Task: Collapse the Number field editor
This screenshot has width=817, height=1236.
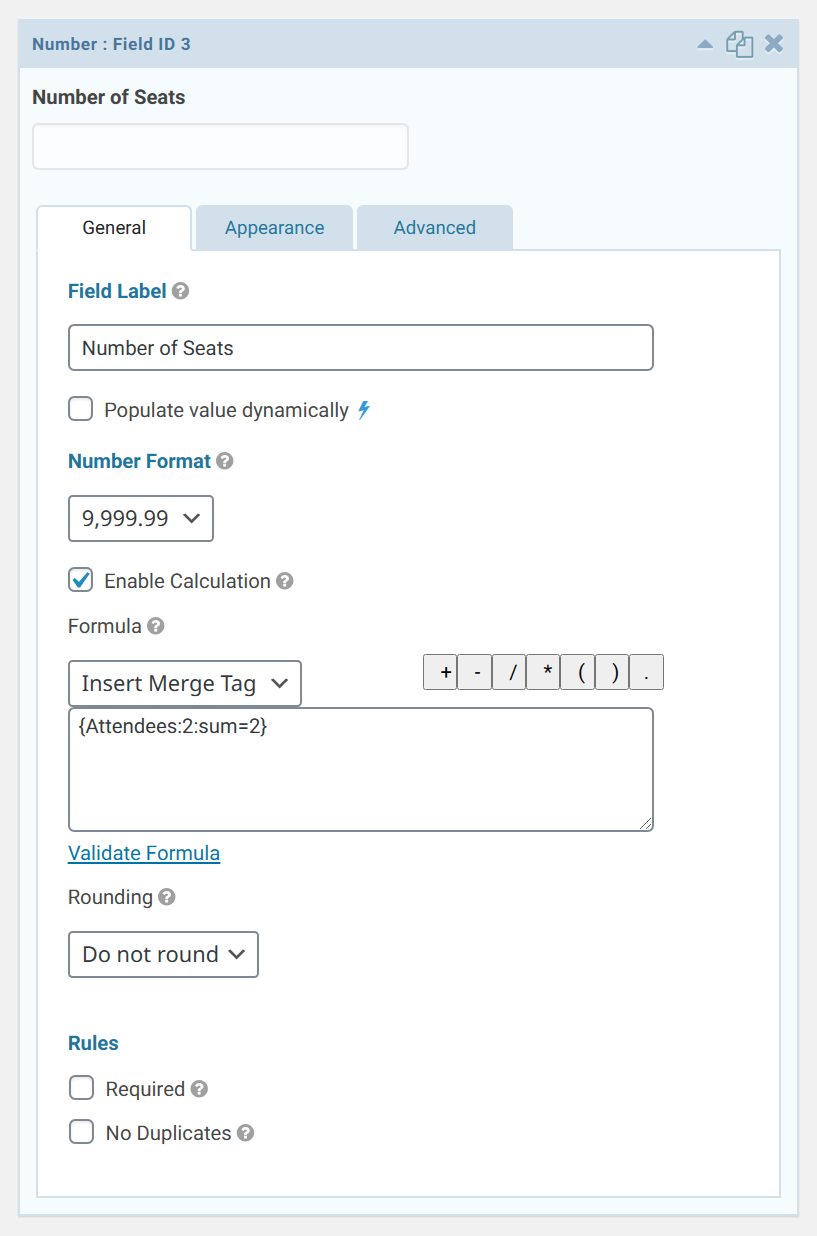Action: pyautogui.click(x=707, y=43)
